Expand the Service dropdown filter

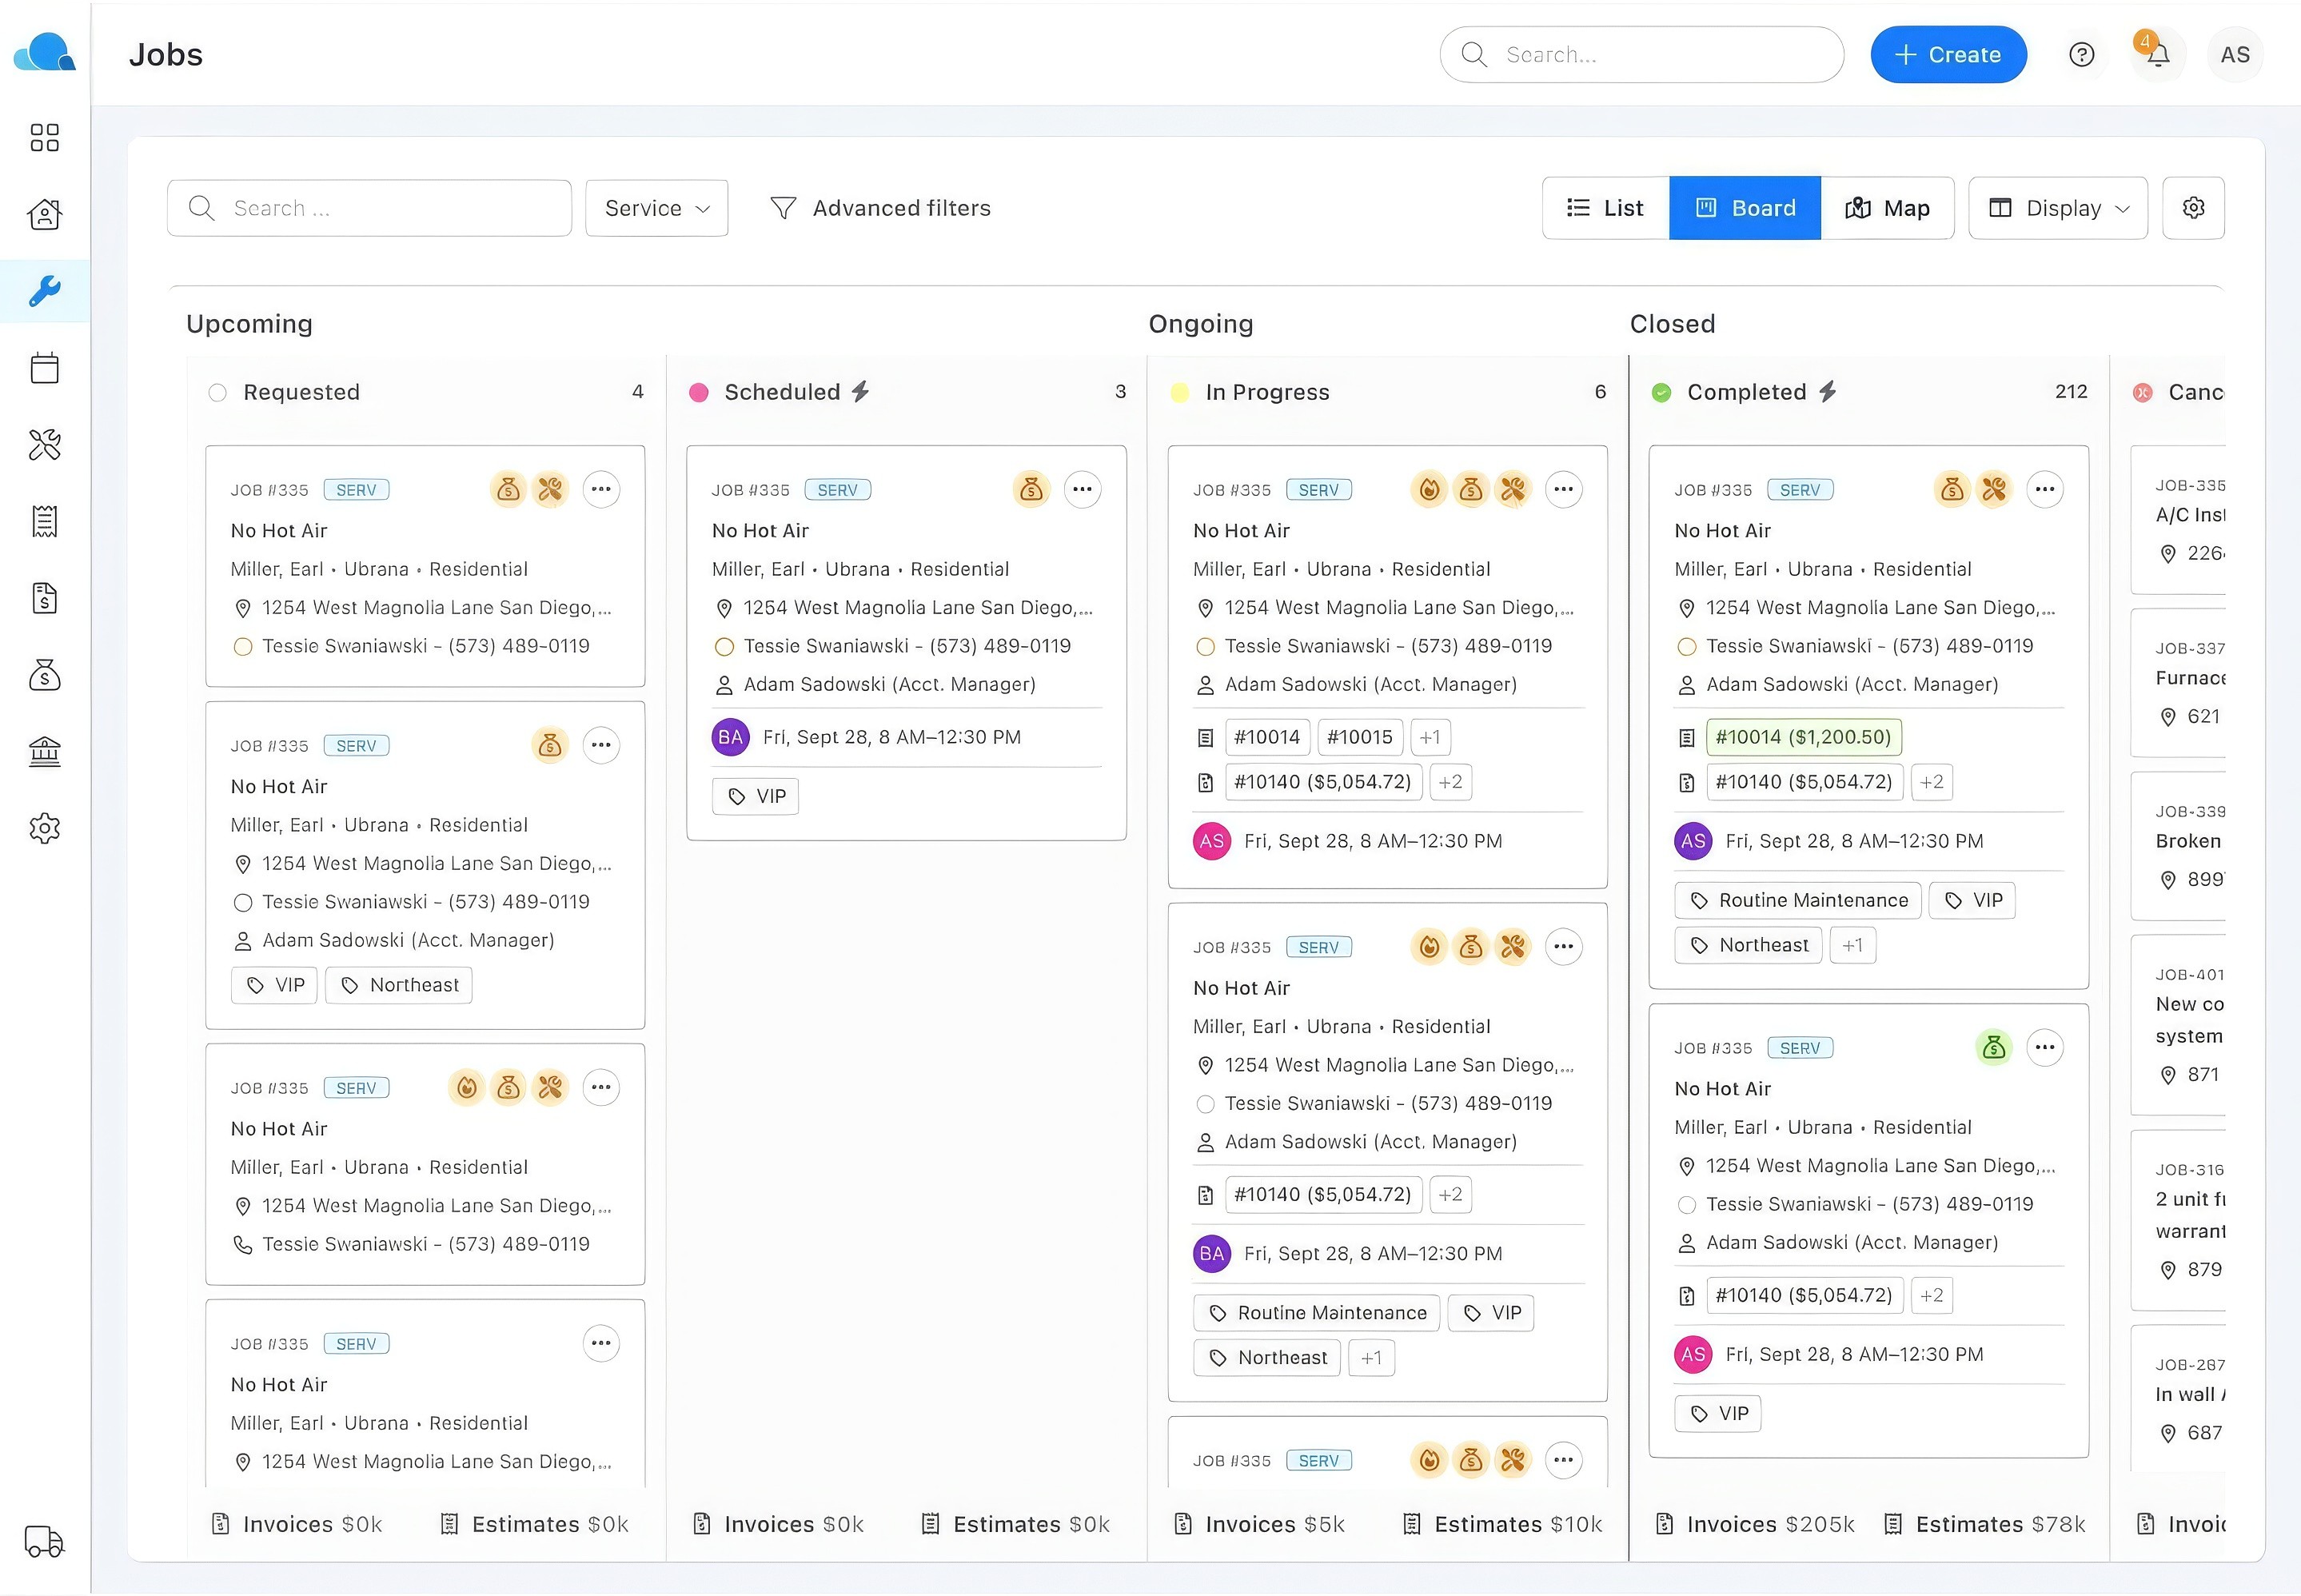click(656, 208)
